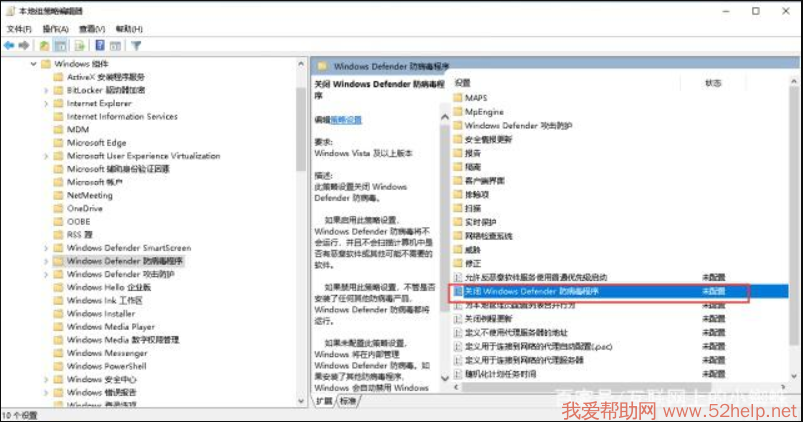Expand the Windows Defender 防病毒程序 tree node
This screenshot has height=422, width=803.
(46, 260)
